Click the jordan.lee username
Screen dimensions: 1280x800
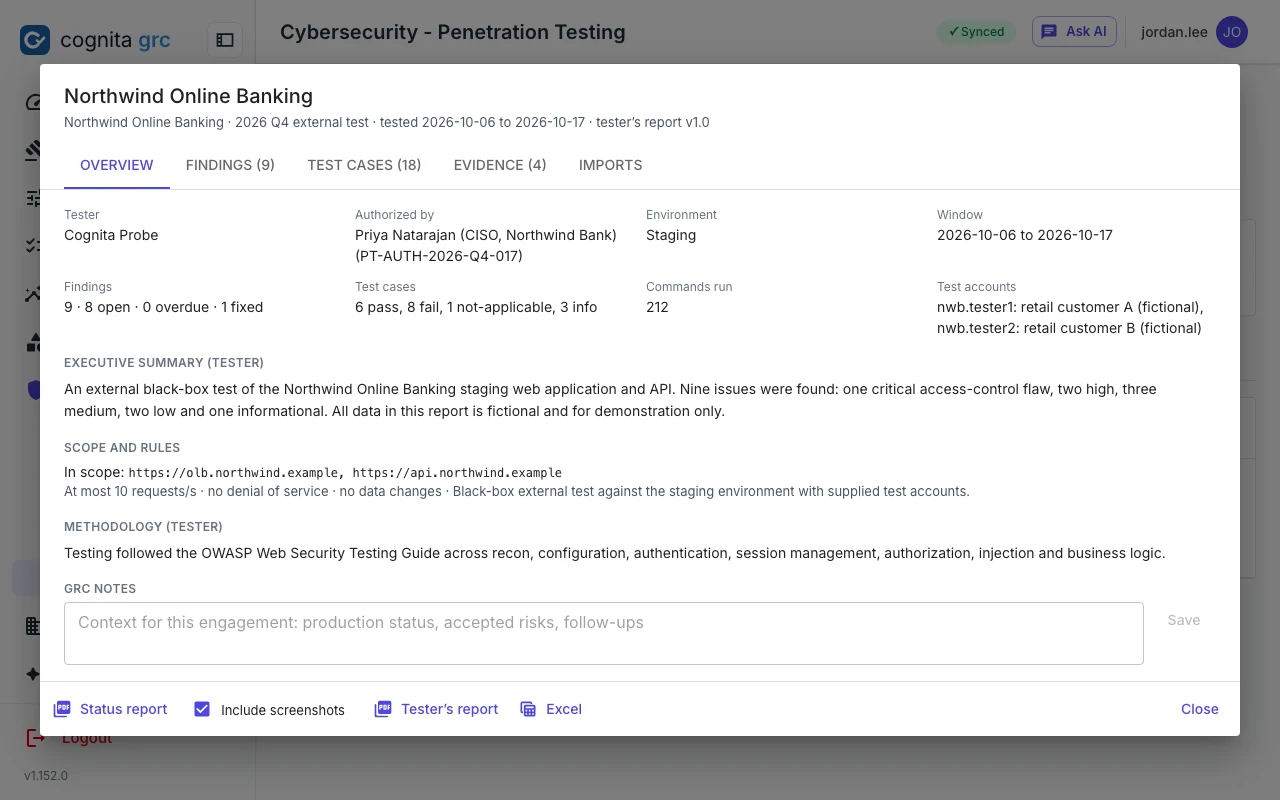coord(1174,32)
